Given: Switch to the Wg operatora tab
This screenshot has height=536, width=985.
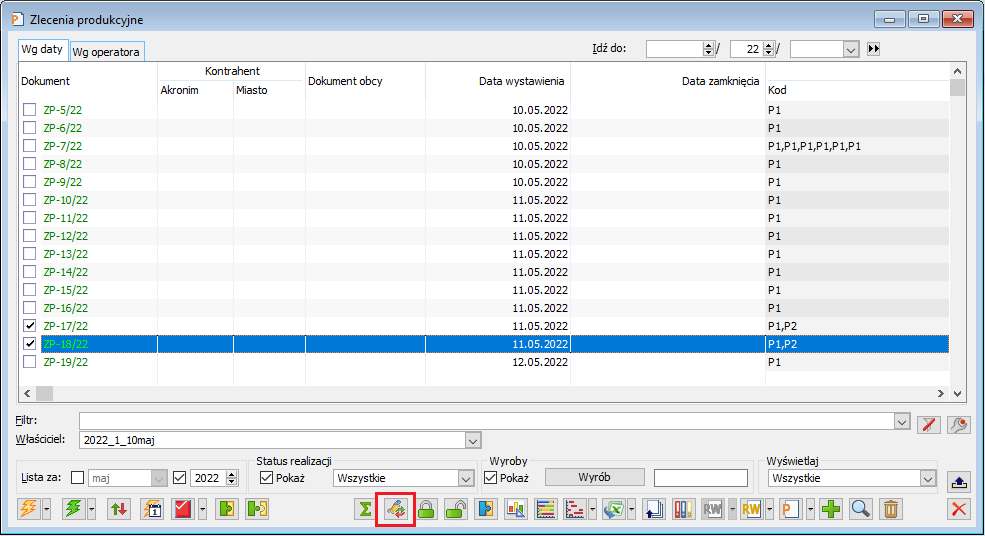Looking at the screenshot, I should click(x=106, y=52).
